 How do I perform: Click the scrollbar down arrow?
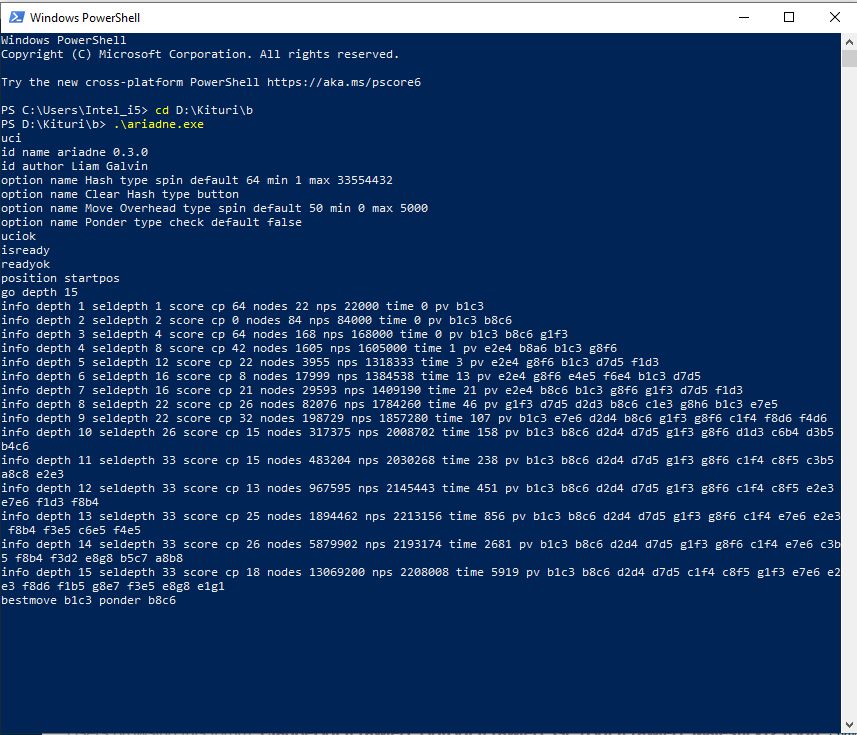click(849, 725)
